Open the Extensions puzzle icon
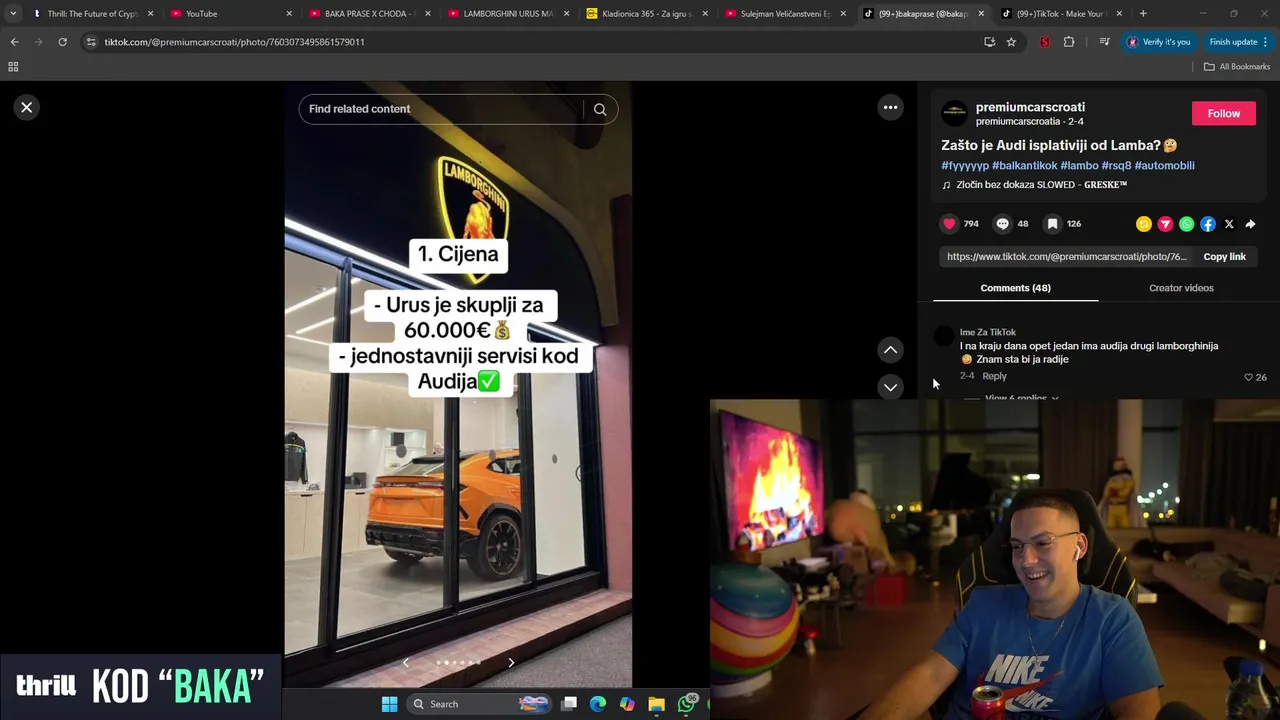The width and height of the screenshot is (1280, 720). 1069,42
